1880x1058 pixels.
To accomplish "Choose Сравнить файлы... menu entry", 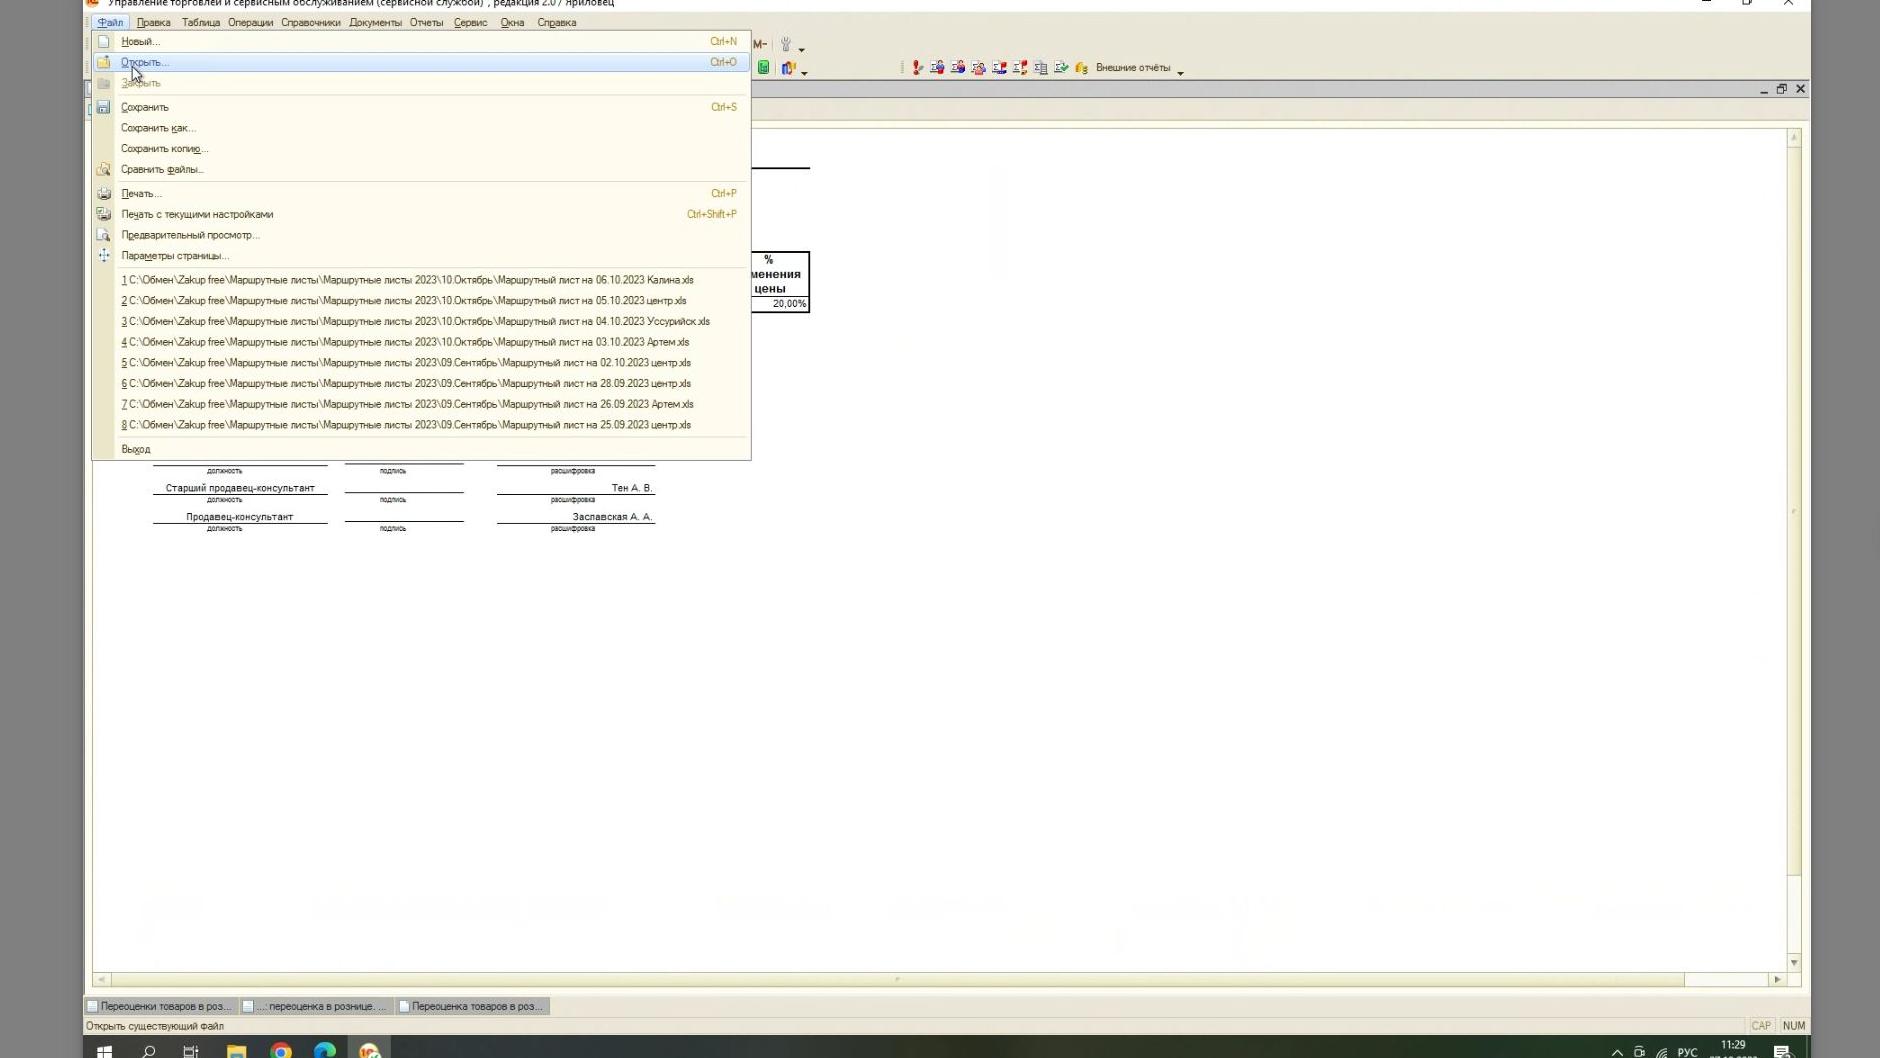I will pyautogui.click(x=421, y=169).
